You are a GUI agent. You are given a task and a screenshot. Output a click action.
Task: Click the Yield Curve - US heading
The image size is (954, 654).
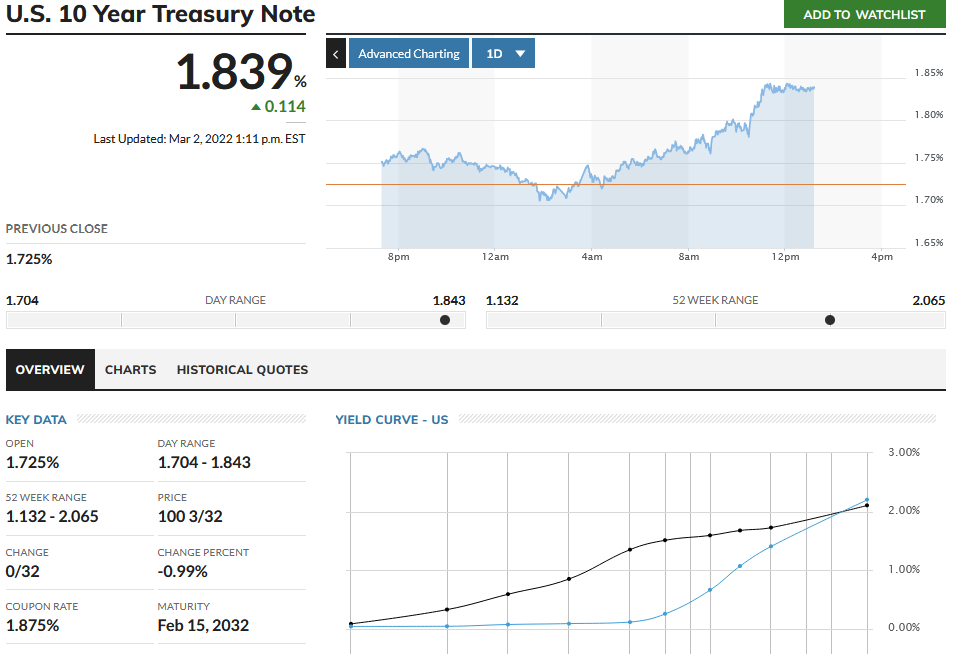[392, 420]
